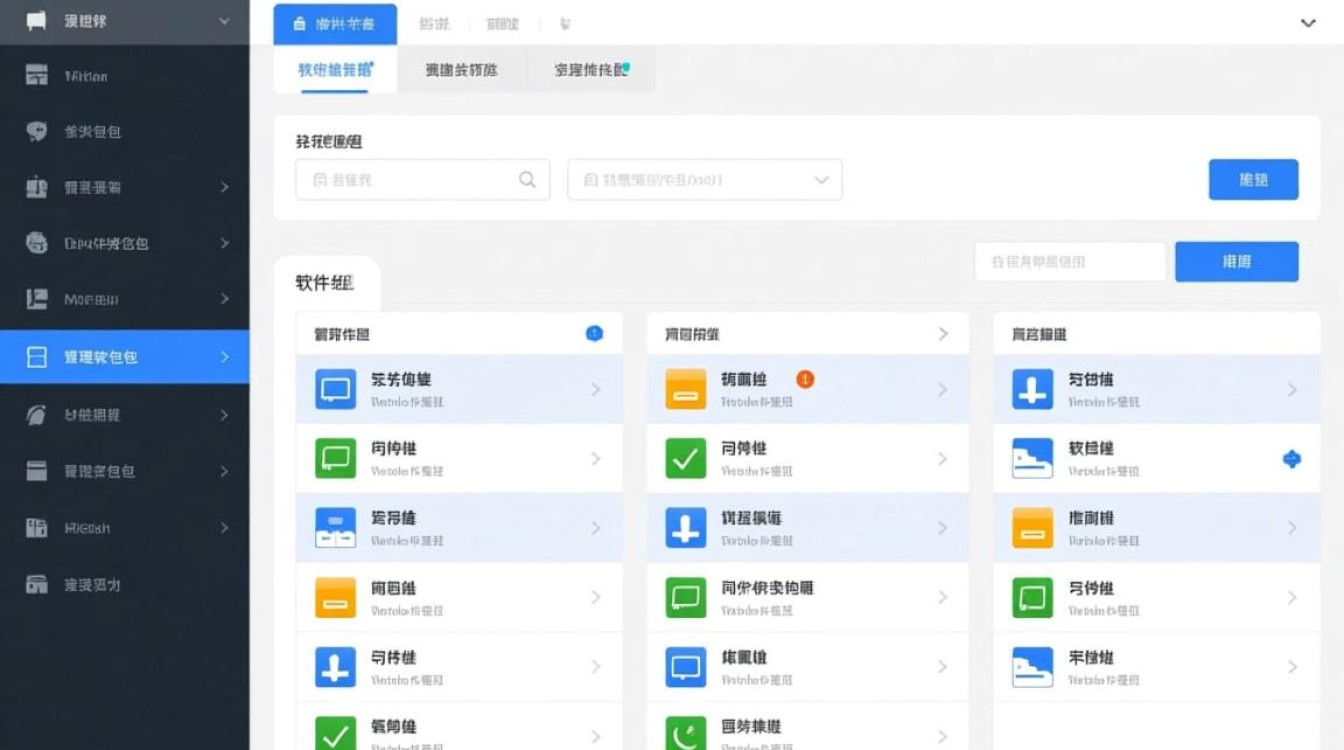Screen dimensions: 1344x750
Task: Expand the chevron beside the sidebar leaf item
Action: (224, 414)
